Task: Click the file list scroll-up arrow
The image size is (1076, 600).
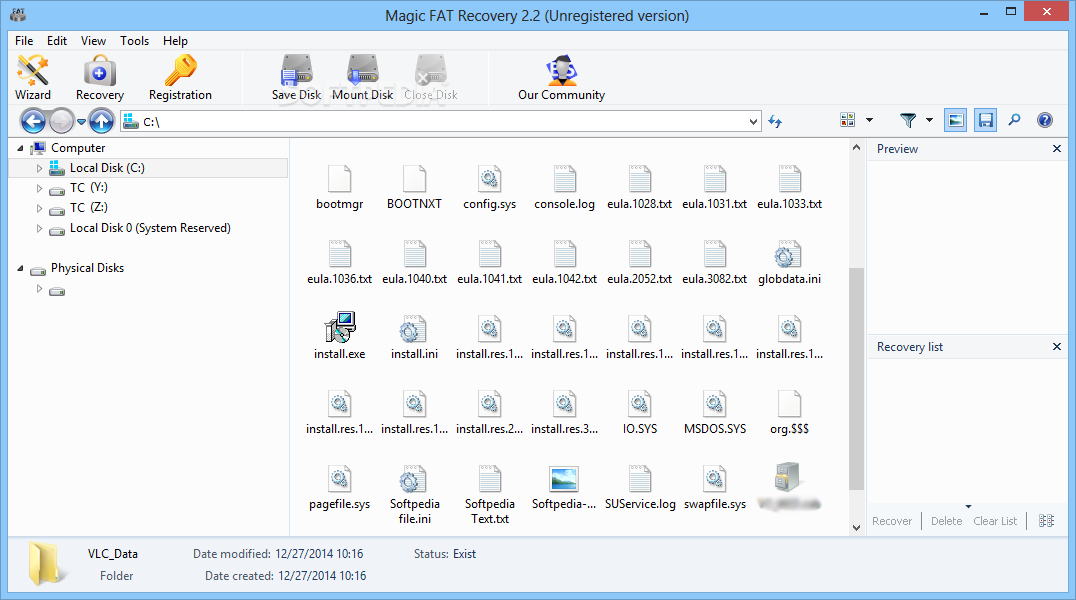Action: [x=856, y=147]
